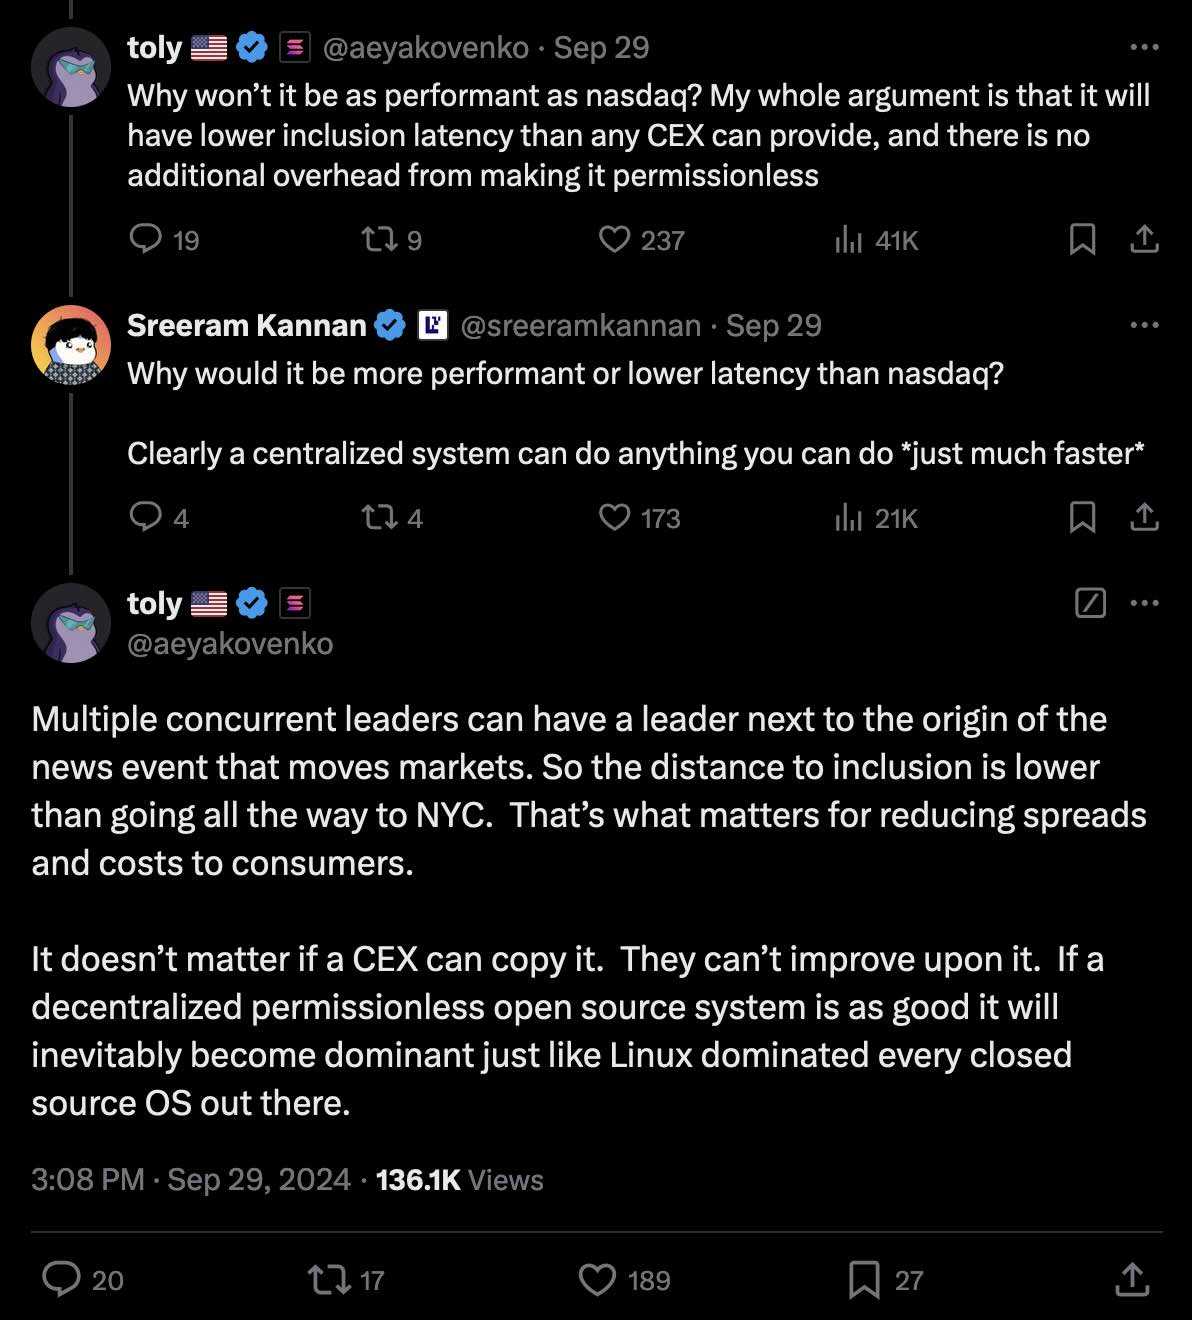Viewport: 1192px width, 1320px height.
Task: Open more options on the main tweet
Action: (1144, 603)
